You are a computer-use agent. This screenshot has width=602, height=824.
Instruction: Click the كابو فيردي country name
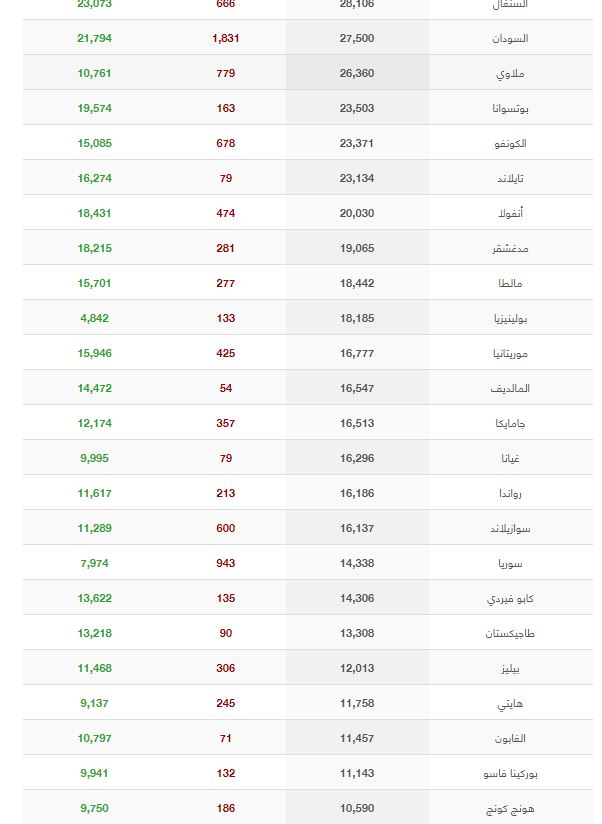pos(510,599)
